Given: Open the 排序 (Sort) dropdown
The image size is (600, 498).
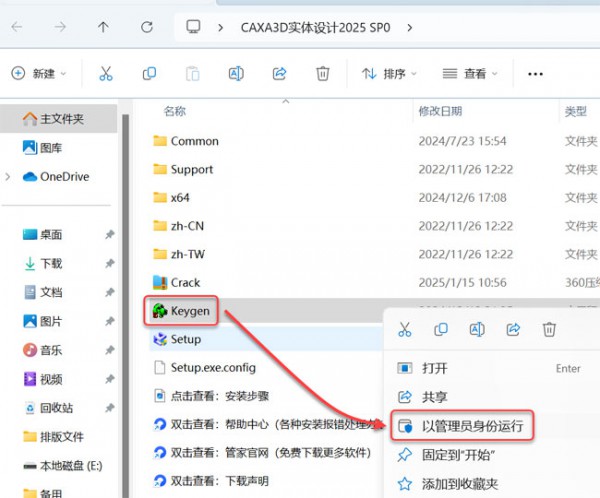Looking at the screenshot, I should 389,73.
